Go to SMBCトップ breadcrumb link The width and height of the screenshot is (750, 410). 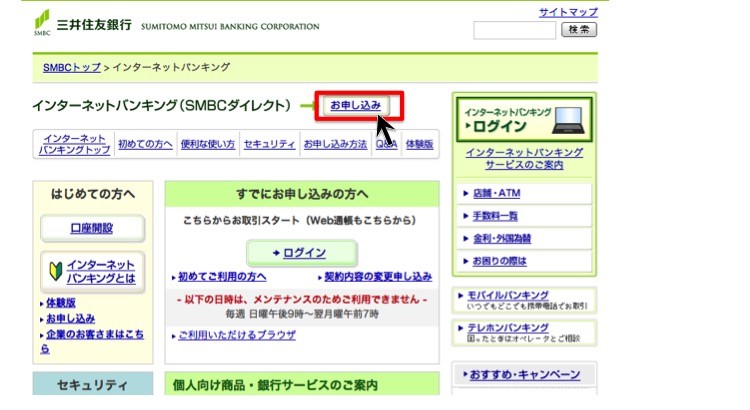tap(72, 67)
